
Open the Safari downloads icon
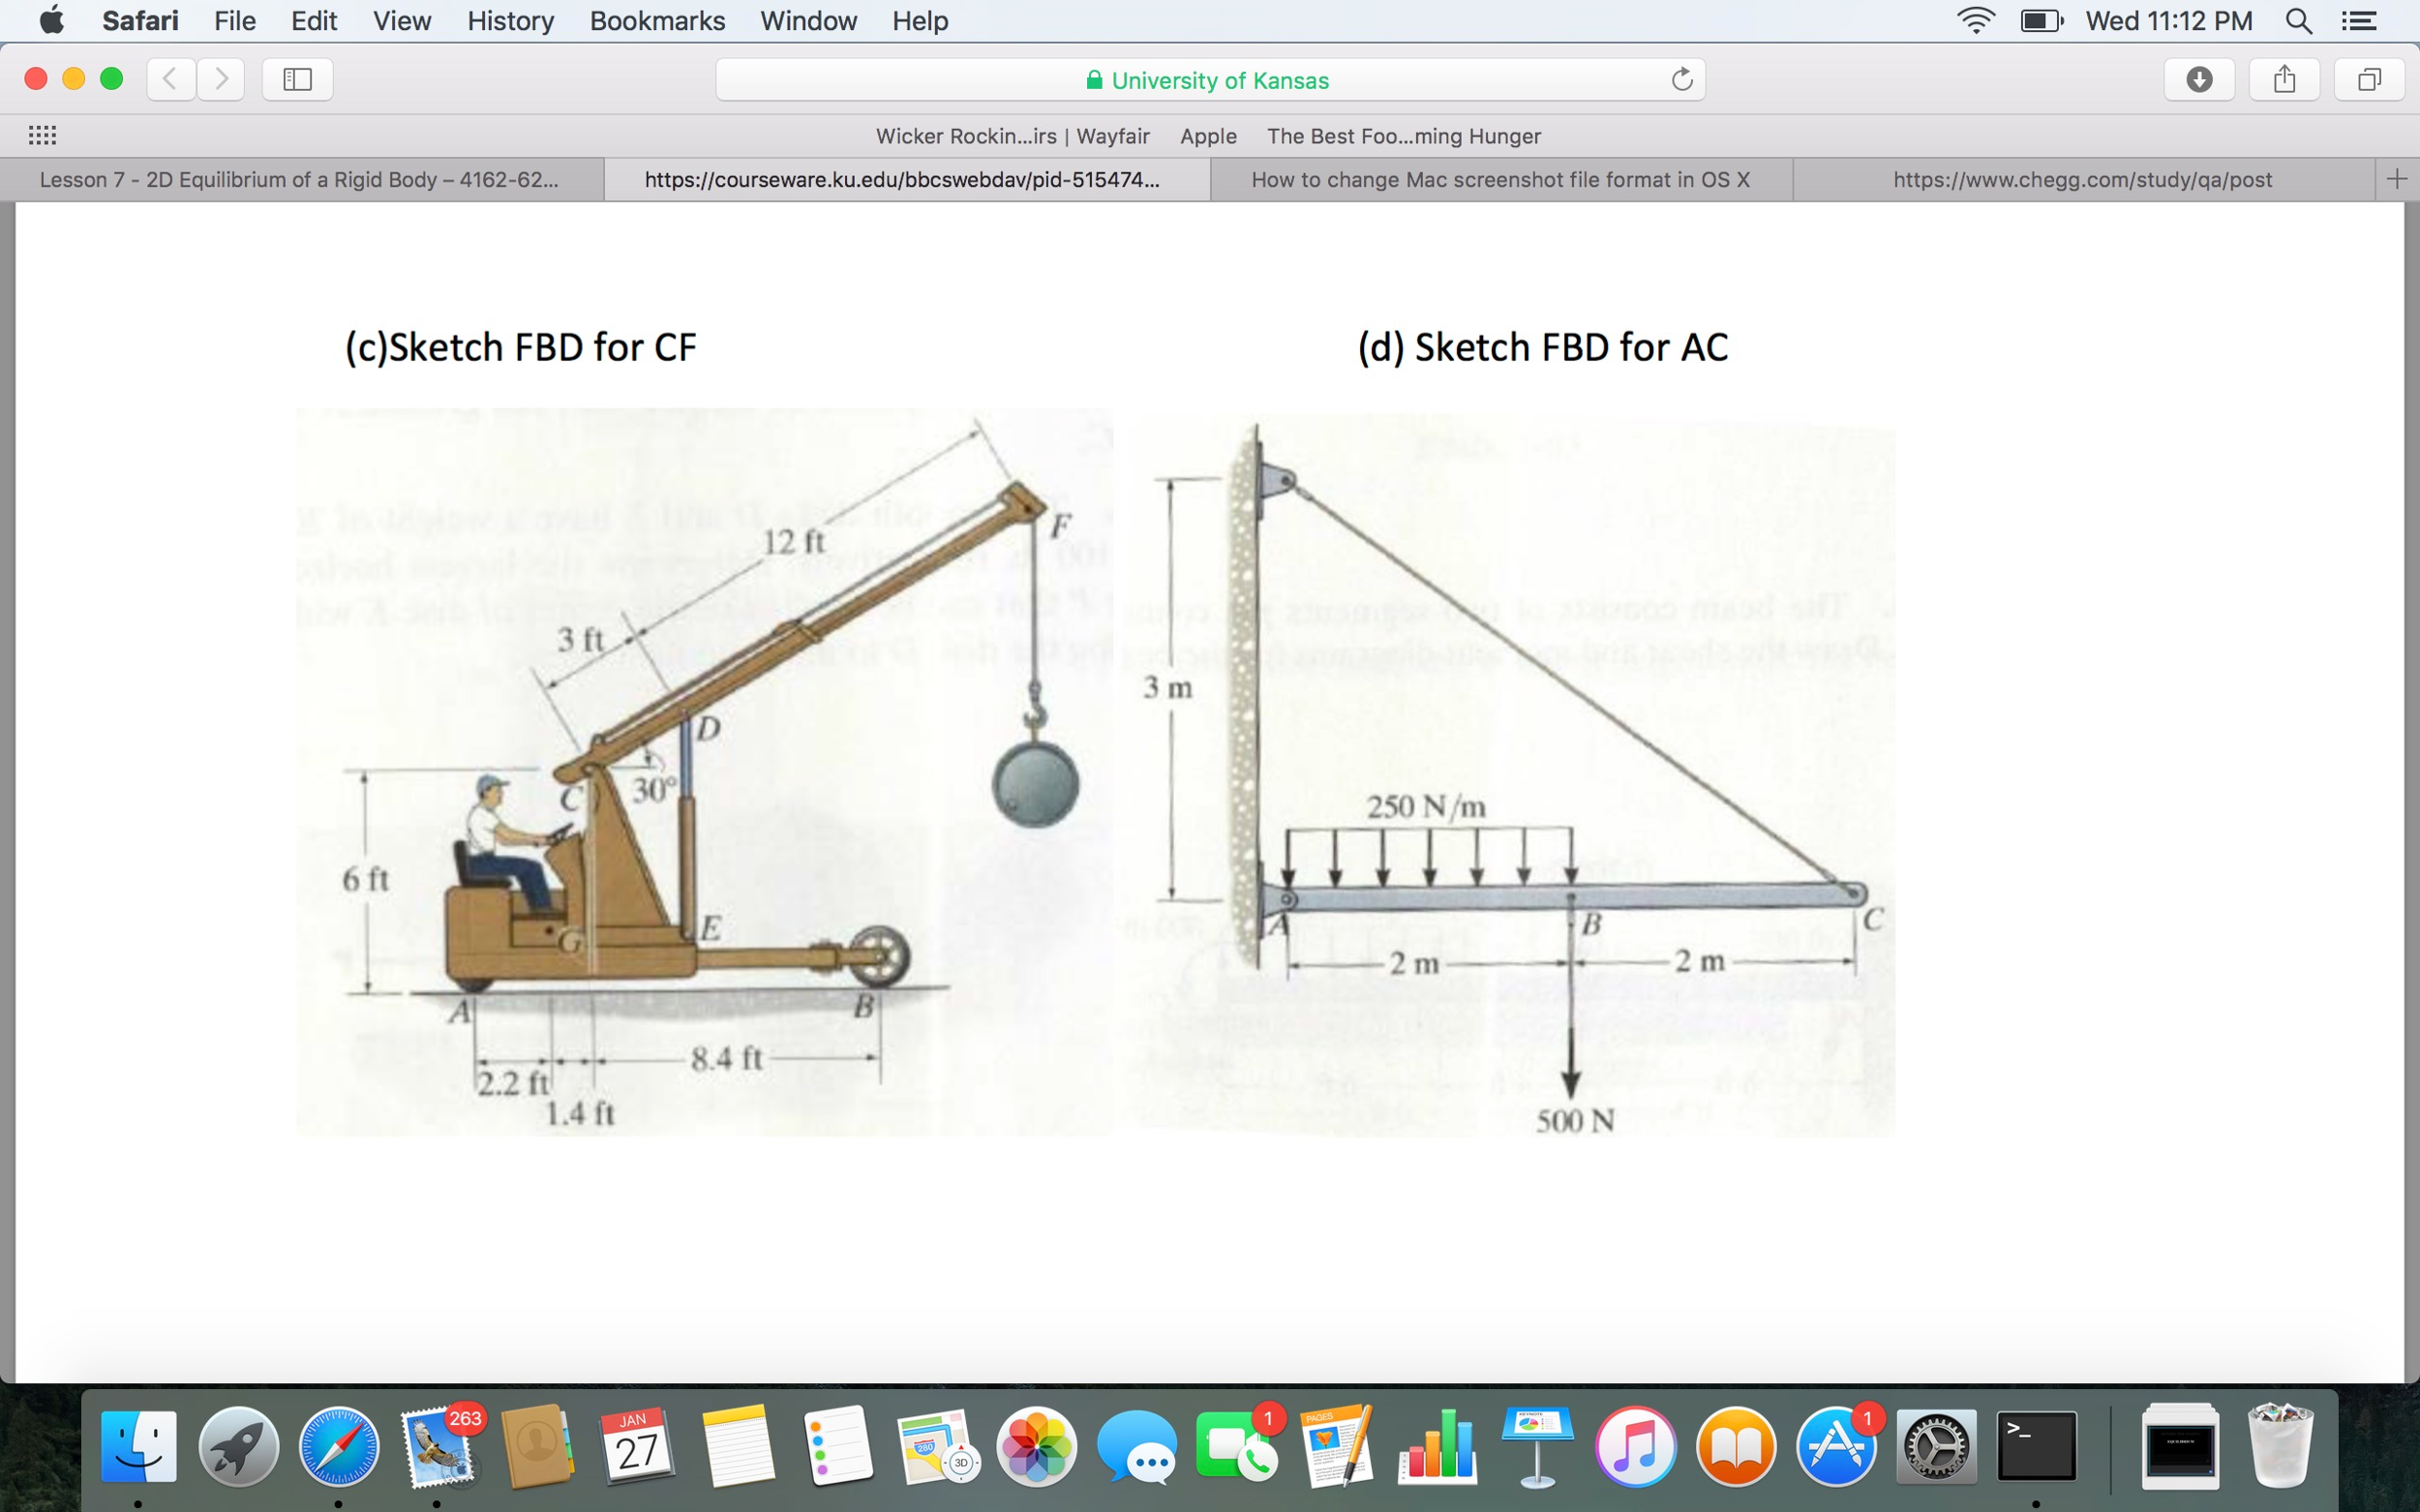(2199, 79)
